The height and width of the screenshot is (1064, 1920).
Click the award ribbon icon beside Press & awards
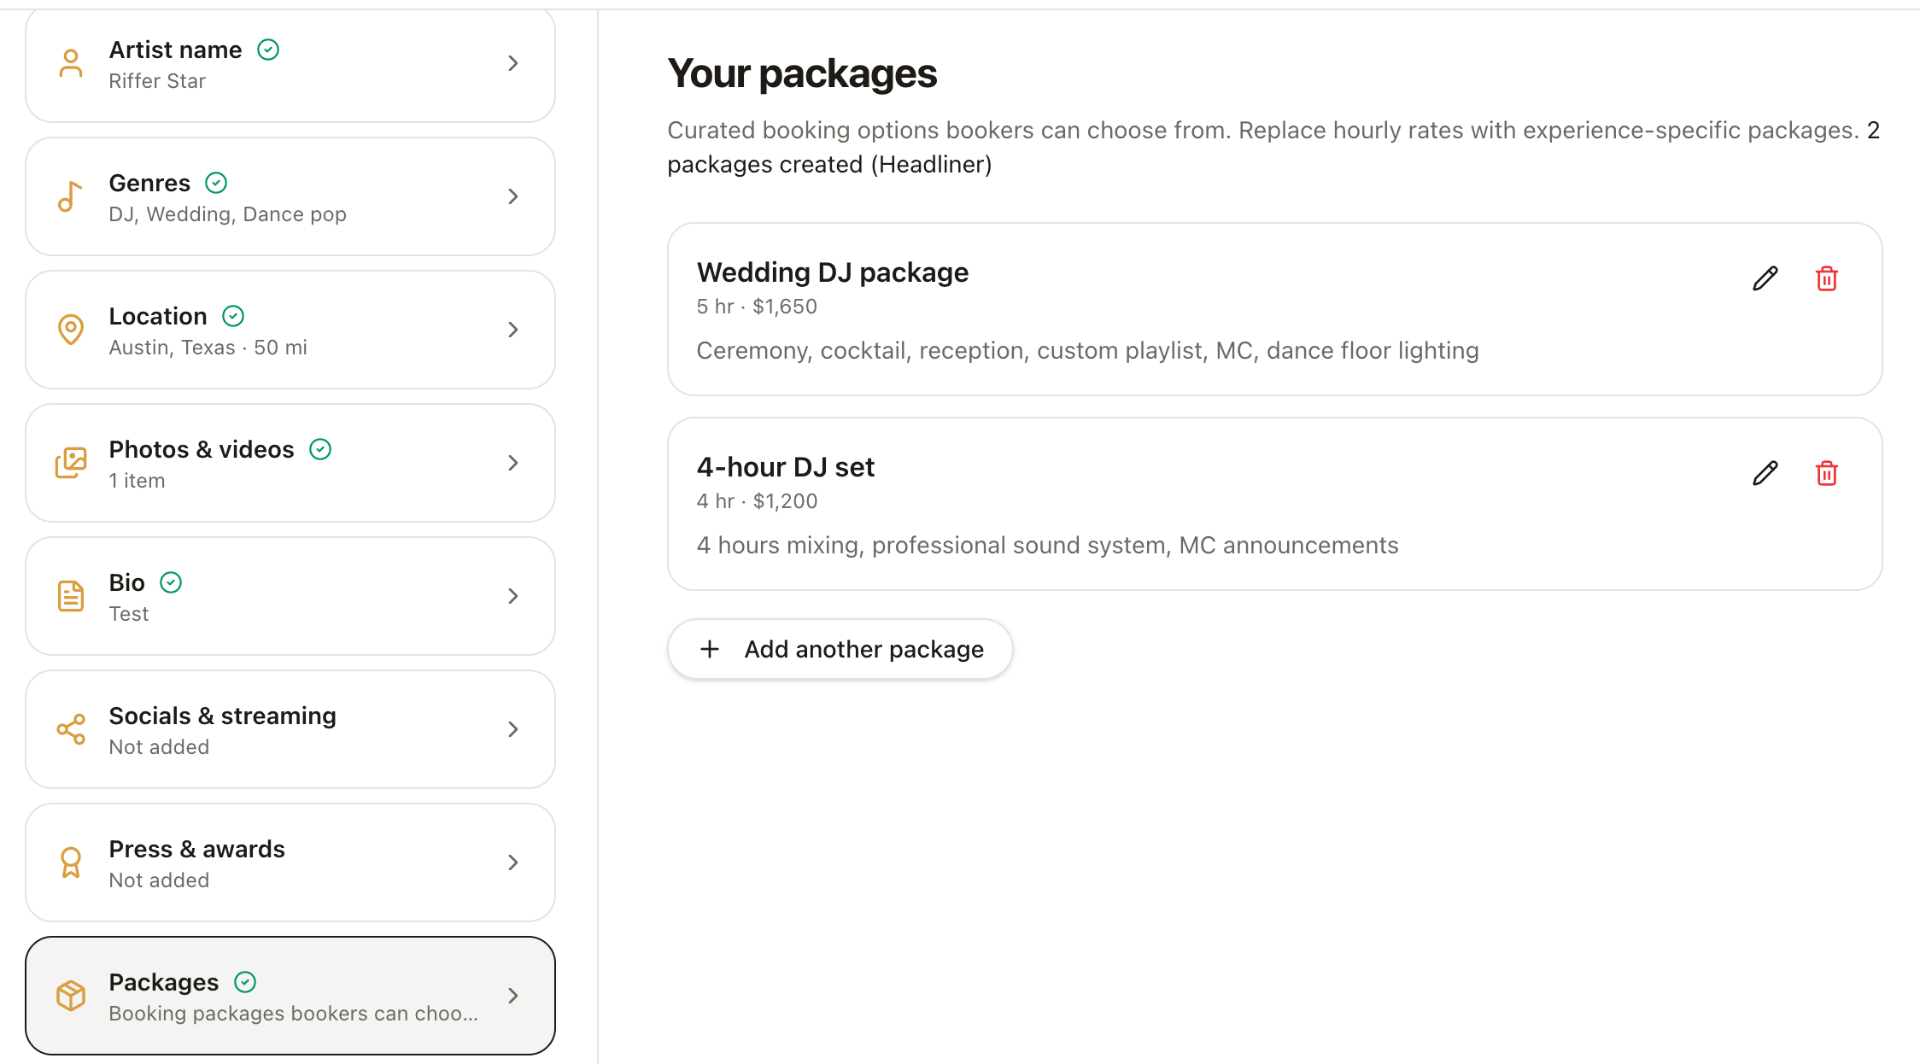click(x=70, y=862)
